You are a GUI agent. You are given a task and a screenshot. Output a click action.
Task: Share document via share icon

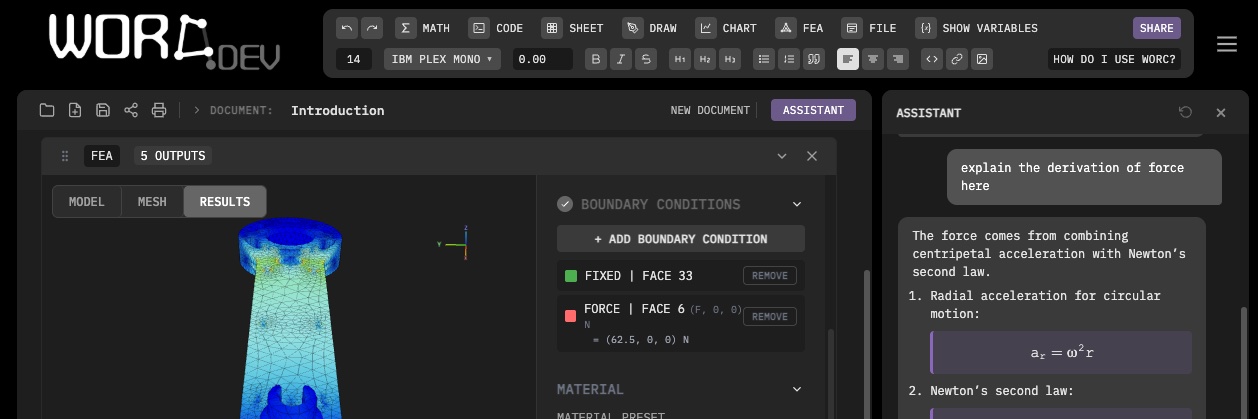pos(131,110)
